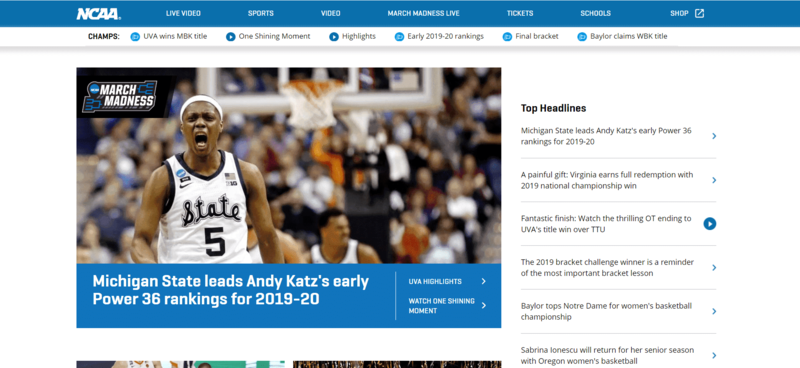Open the SPORTS menu
The image size is (800, 368).
click(261, 14)
